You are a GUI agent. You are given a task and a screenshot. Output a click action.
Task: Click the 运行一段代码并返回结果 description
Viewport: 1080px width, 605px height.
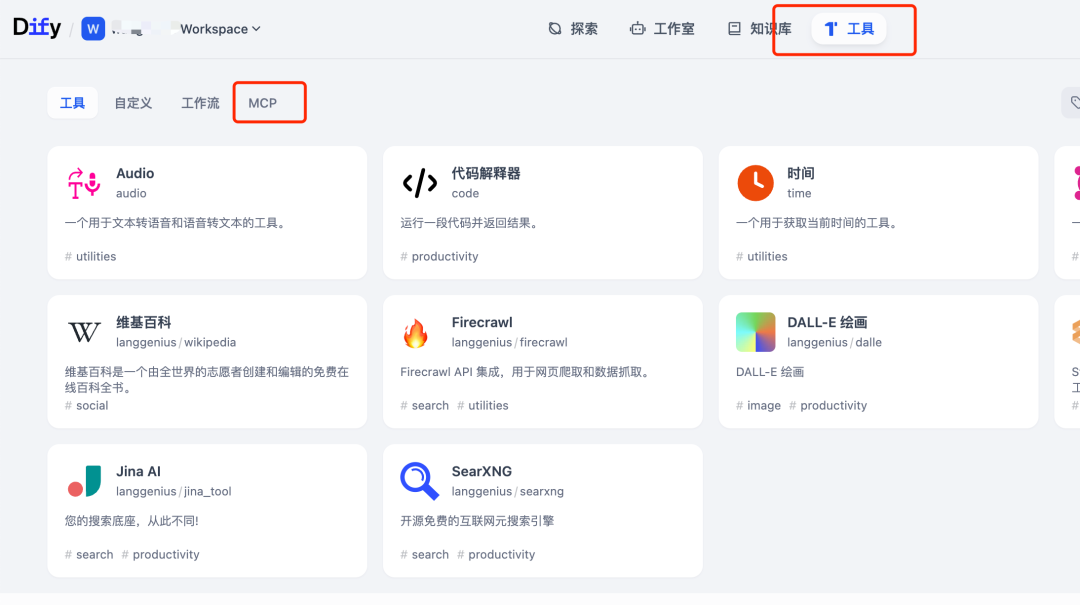click(x=471, y=223)
